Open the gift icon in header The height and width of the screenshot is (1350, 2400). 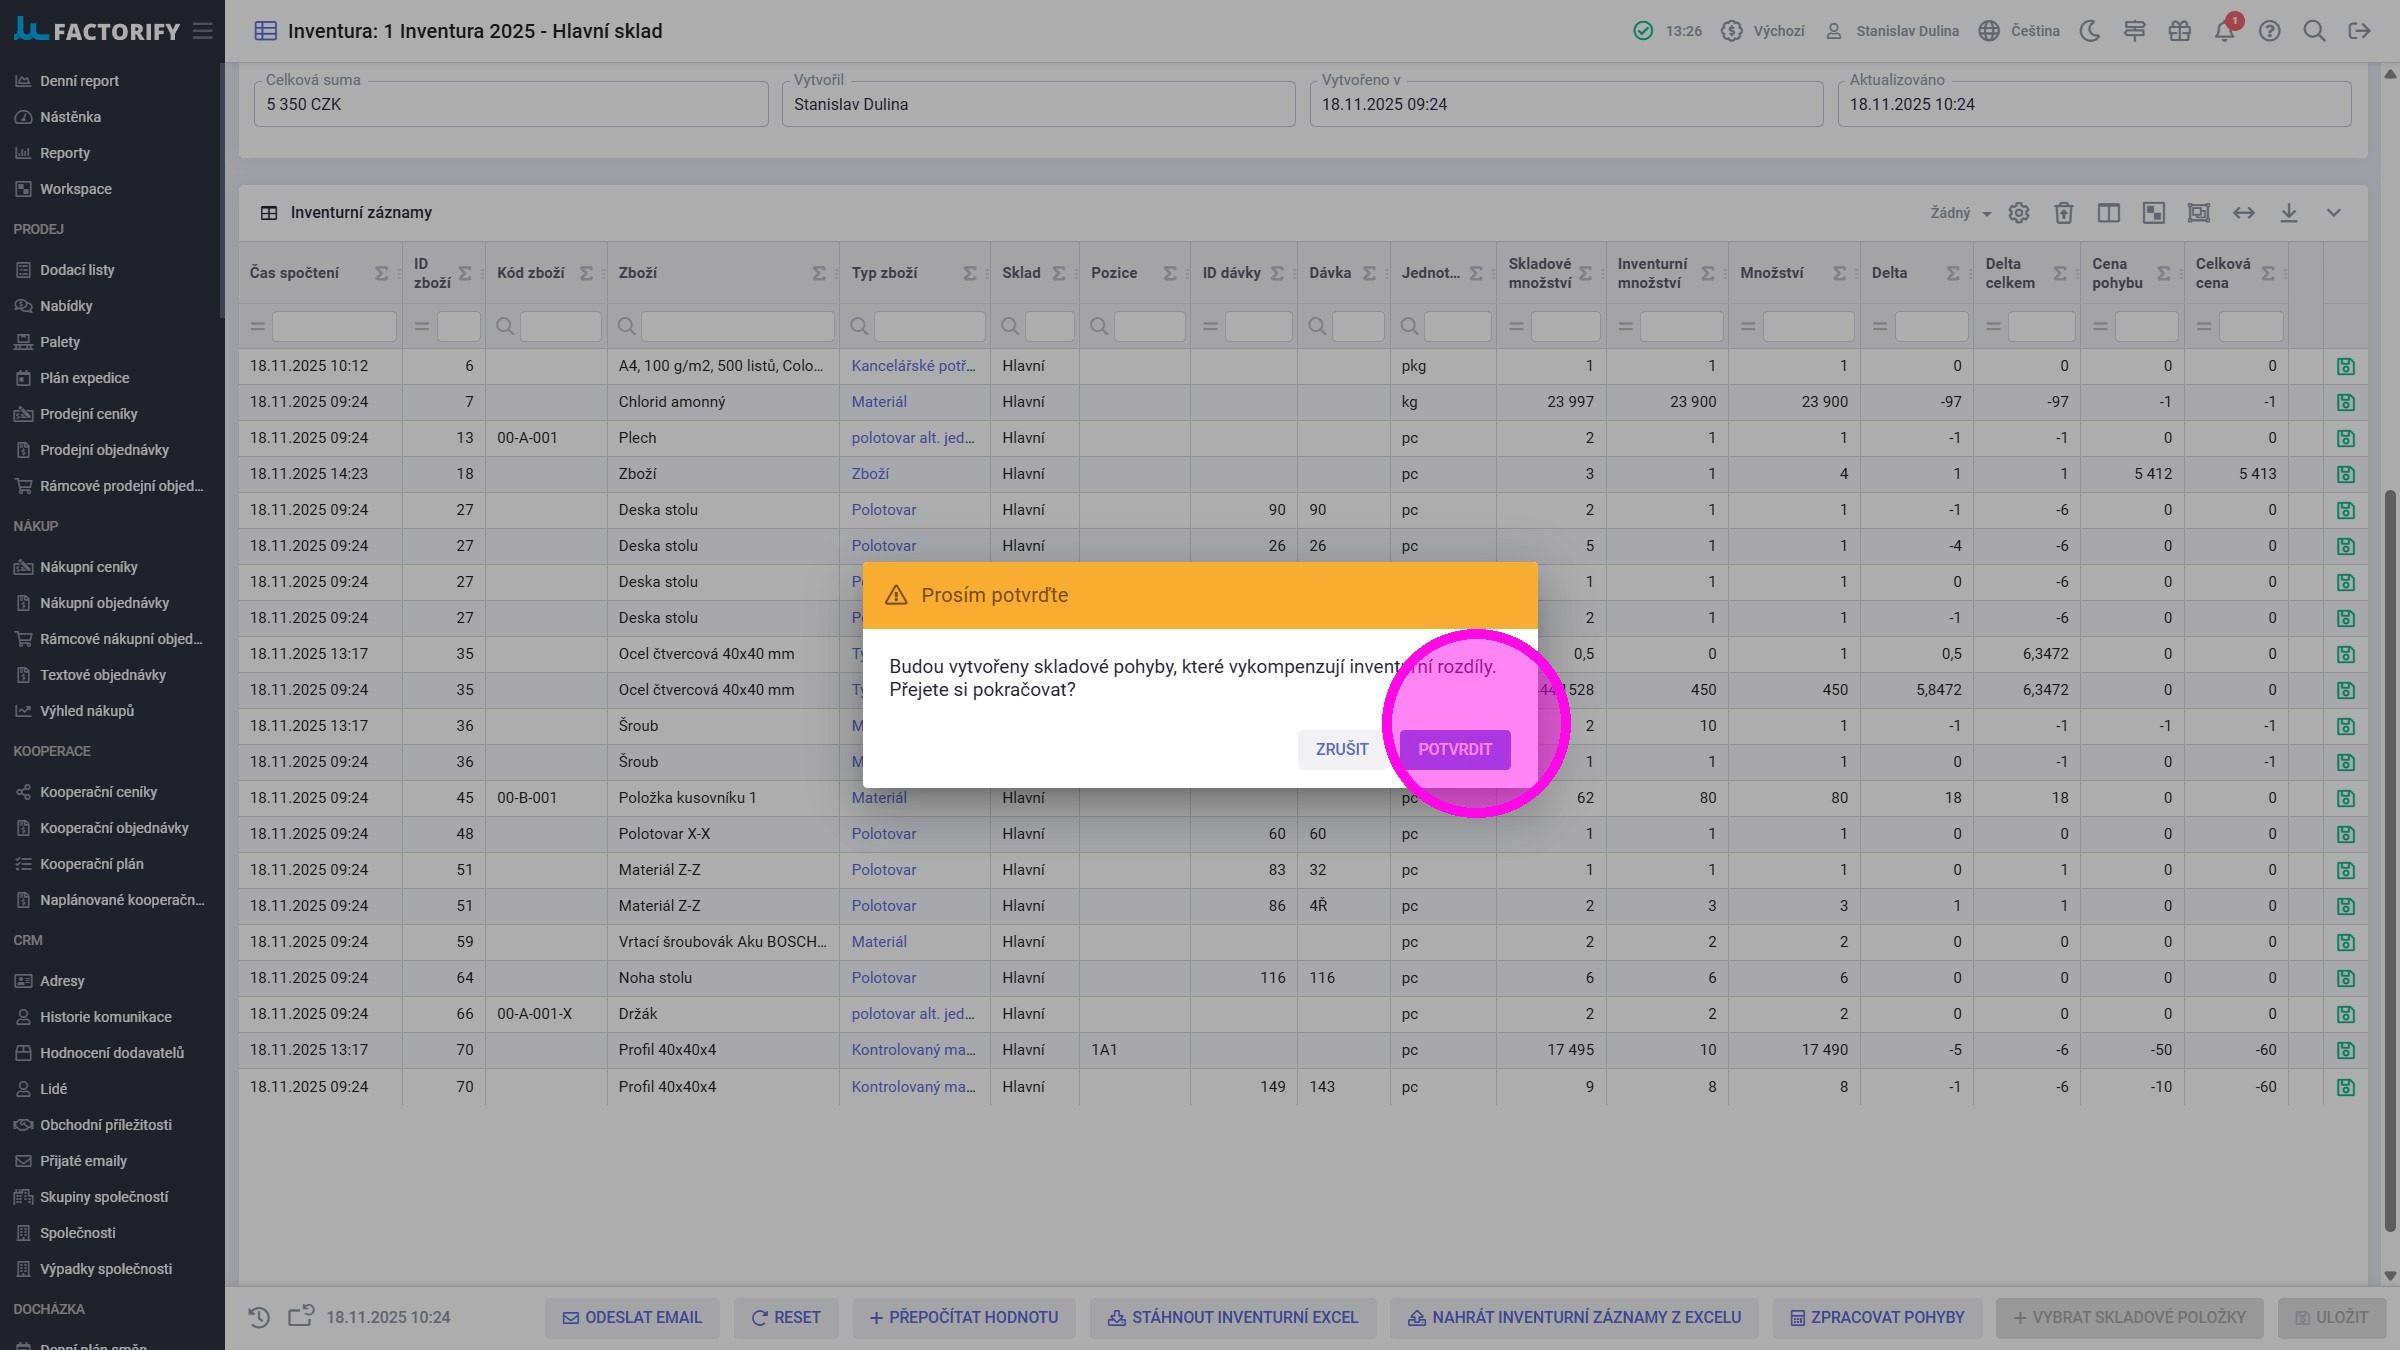point(2179,31)
